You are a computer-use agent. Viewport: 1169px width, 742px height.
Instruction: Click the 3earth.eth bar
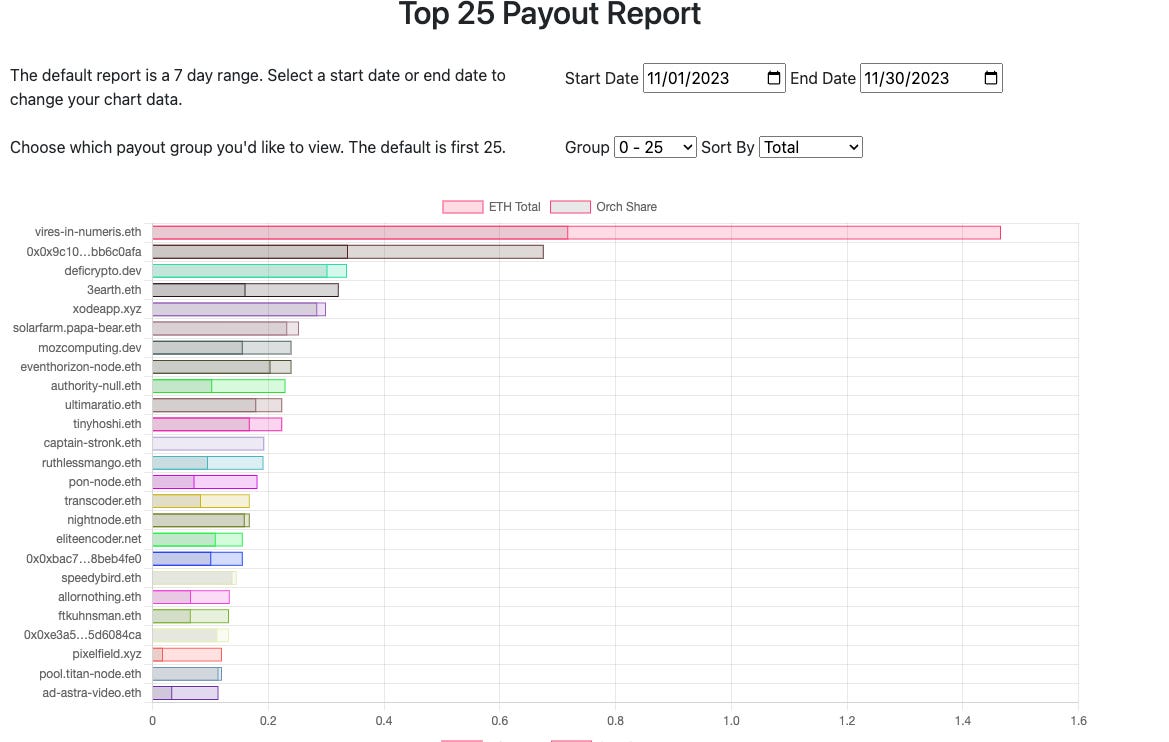(245, 290)
